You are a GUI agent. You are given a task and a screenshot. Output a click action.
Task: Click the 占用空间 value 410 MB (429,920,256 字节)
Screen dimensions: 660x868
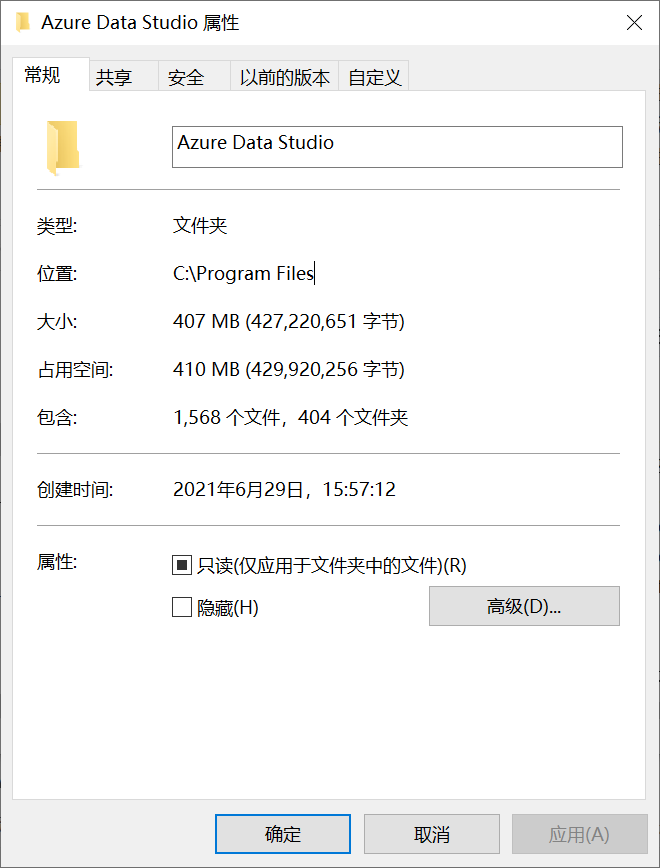click(x=288, y=369)
